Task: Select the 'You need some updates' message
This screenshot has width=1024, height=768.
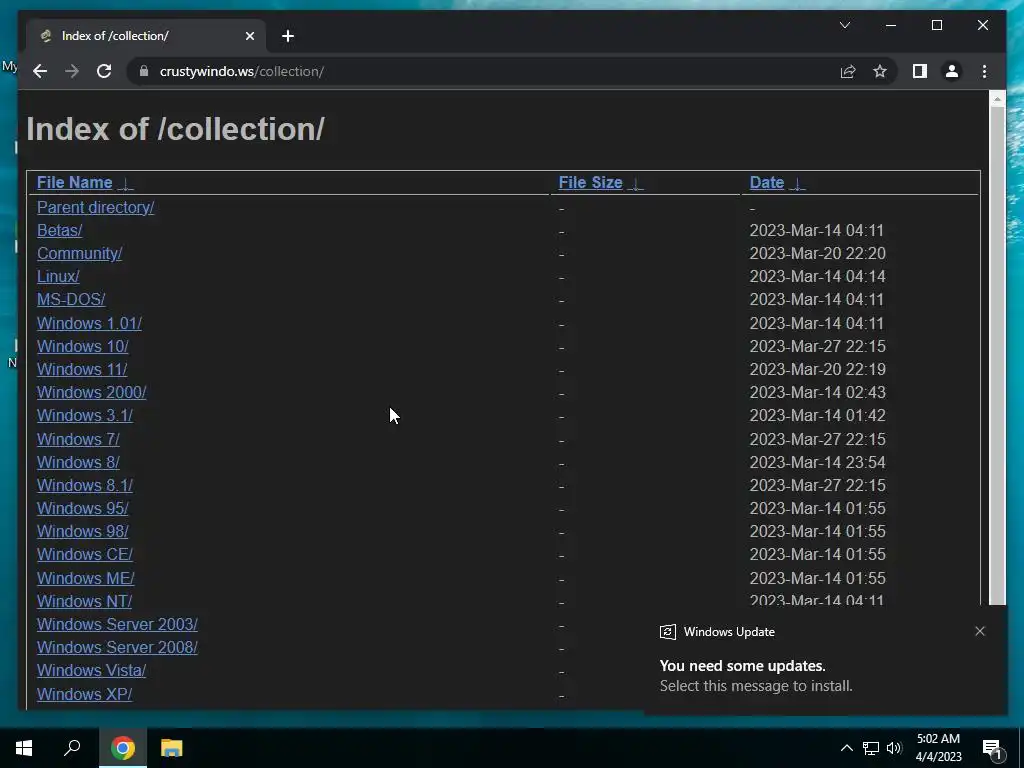Action: (x=743, y=666)
